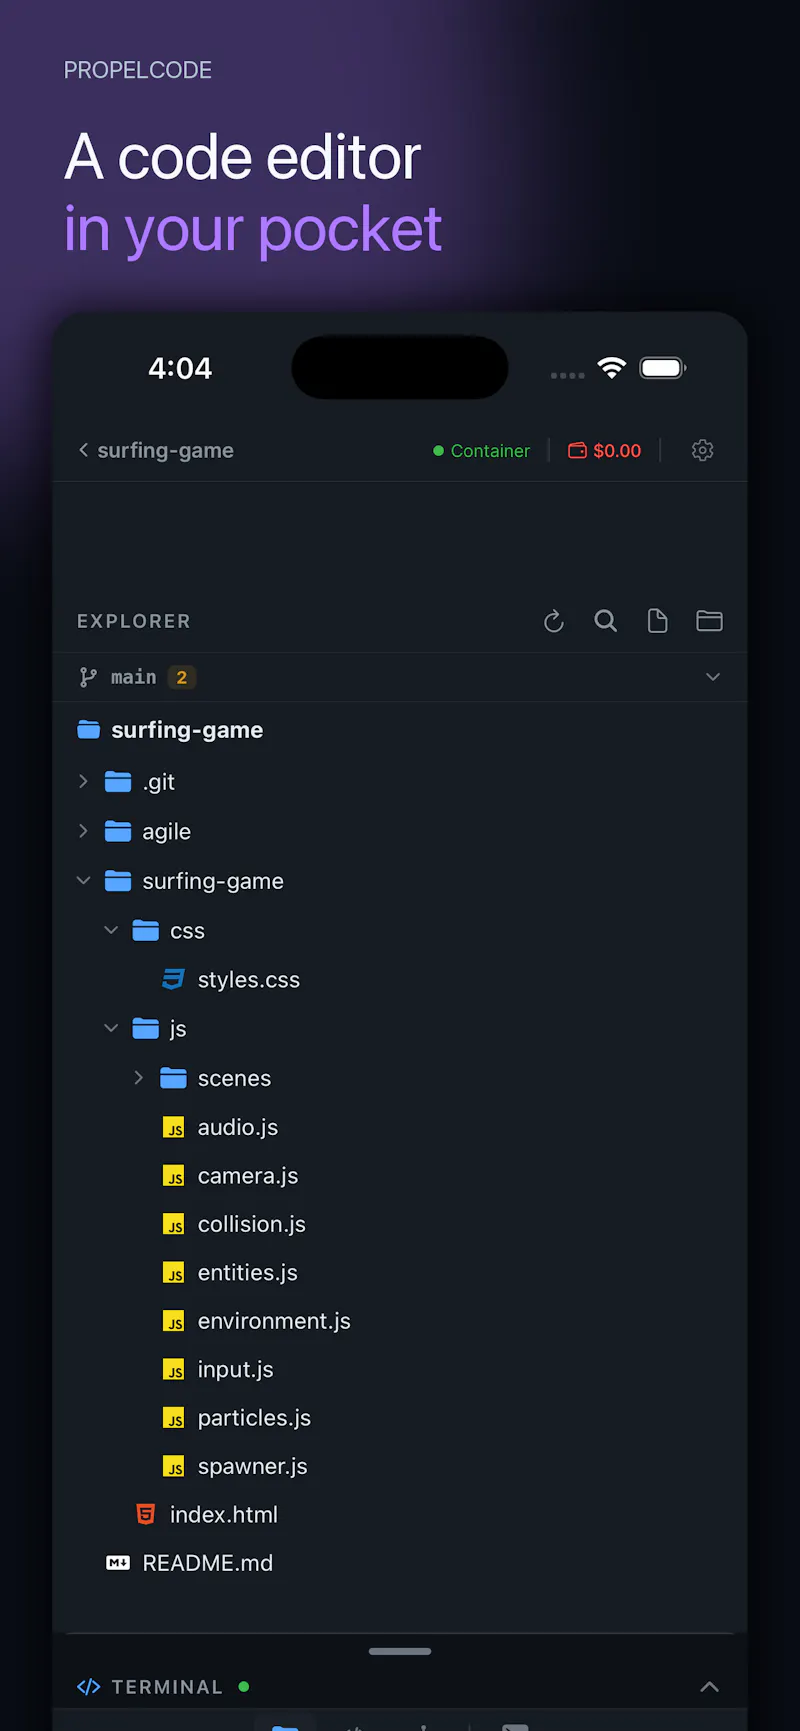This screenshot has height=1731, width=800.
Task: Open the explorer search icon
Action: click(x=605, y=621)
